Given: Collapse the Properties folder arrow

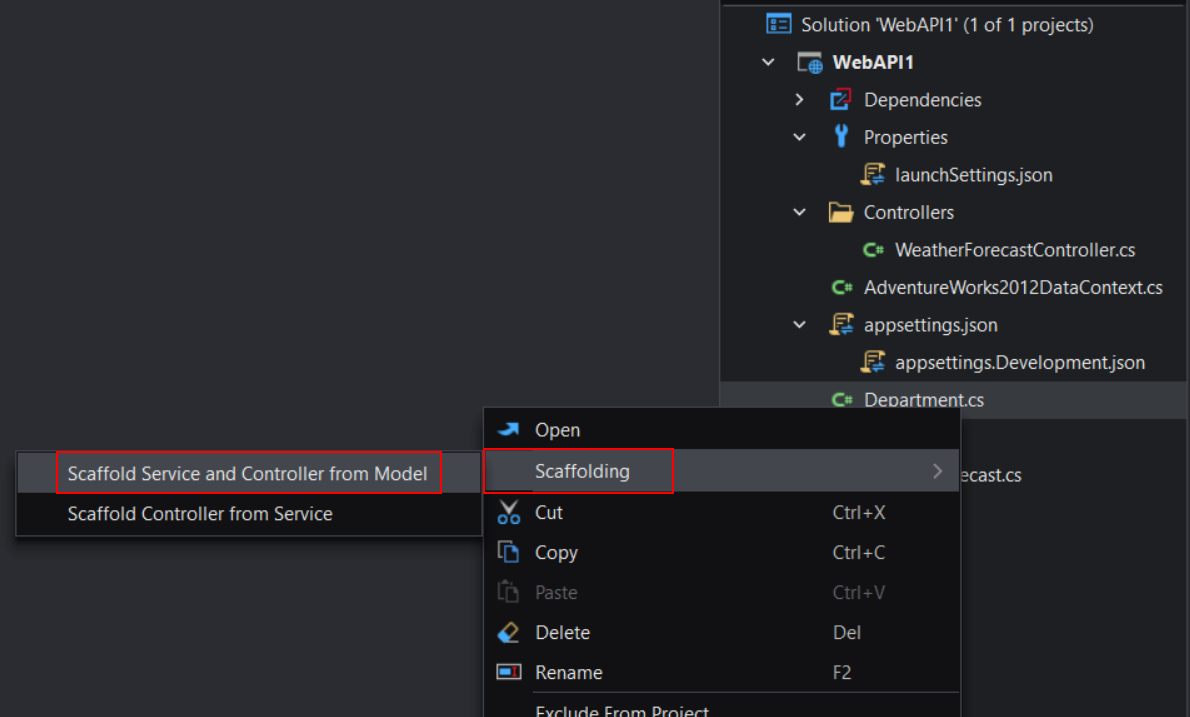Looking at the screenshot, I should [799, 137].
